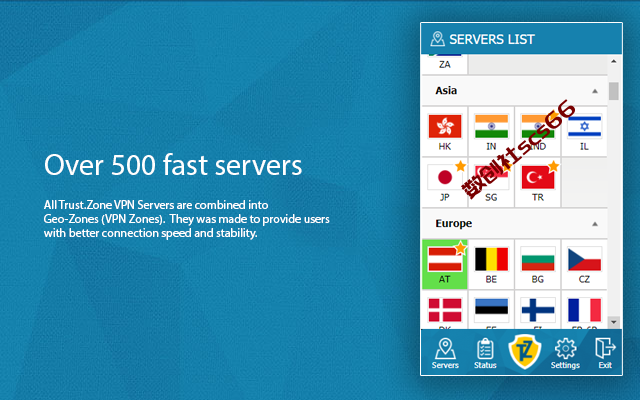Select the BG Bulgaria server flag
Image resolution: width=640 pixels, height=400 pixels.
pos(538,259)
